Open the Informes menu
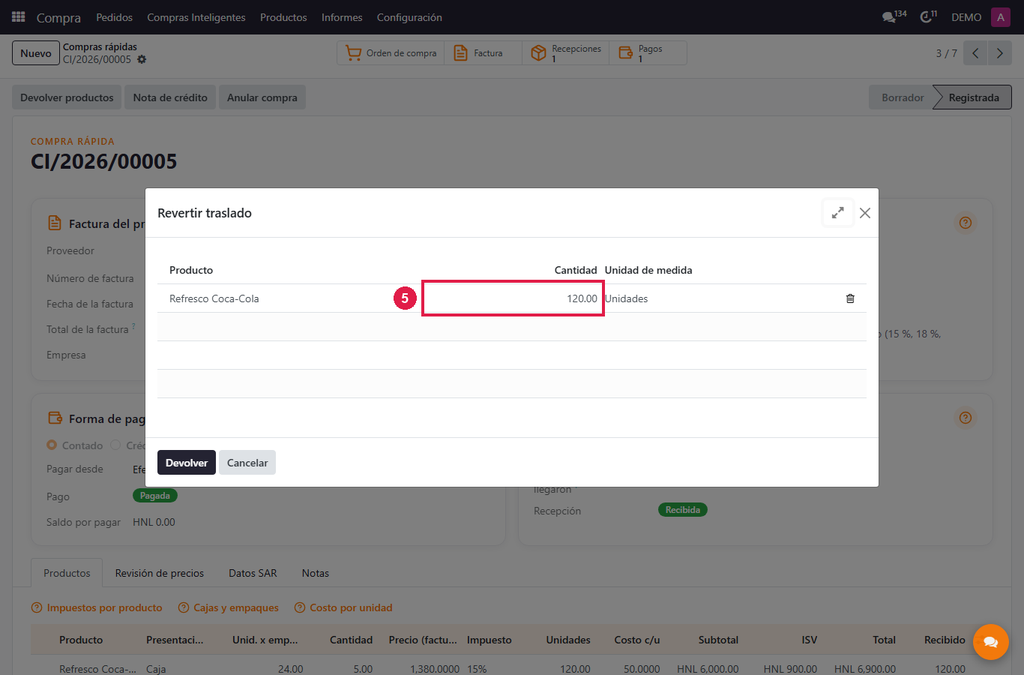 pyautogui.click(x=342, y=18)
